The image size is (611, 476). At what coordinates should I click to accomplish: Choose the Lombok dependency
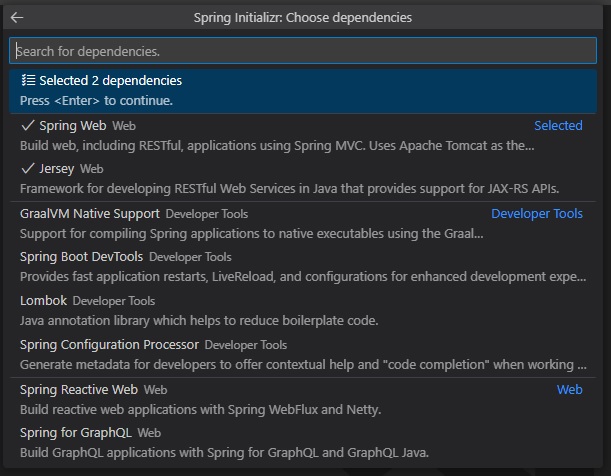tap(42, 300)
